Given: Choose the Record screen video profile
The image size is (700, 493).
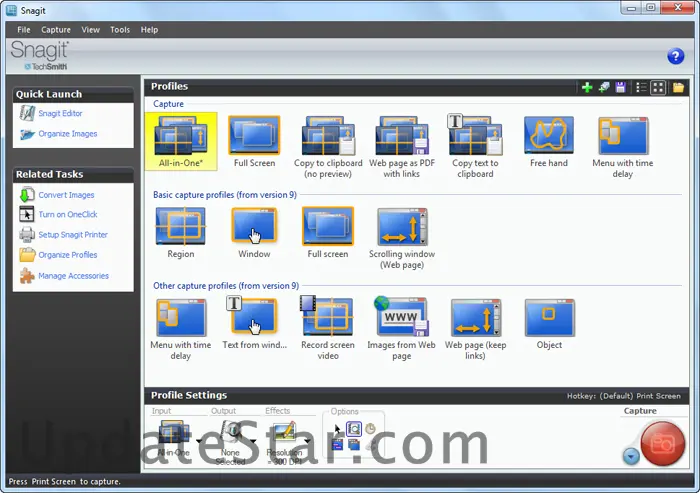Looking at the screenshot, I should [328, 329].
